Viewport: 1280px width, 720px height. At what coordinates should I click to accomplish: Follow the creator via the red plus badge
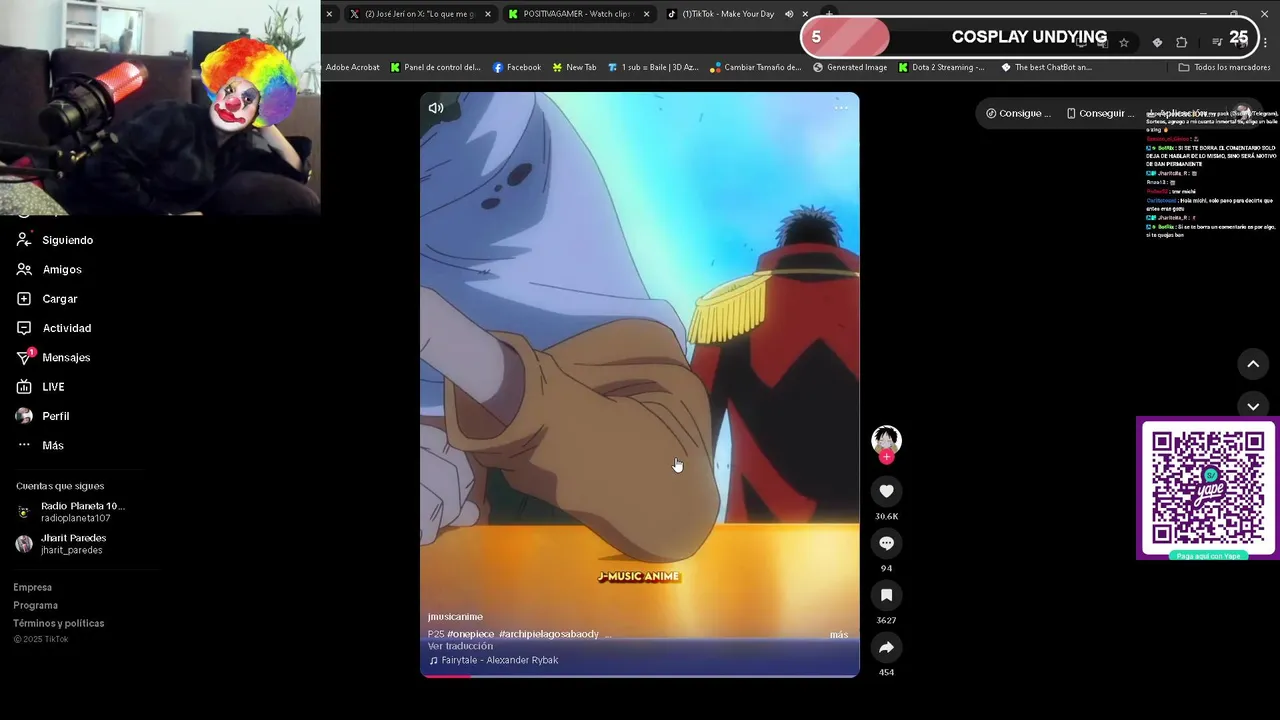pyautogui.click(x=886, y=457)
